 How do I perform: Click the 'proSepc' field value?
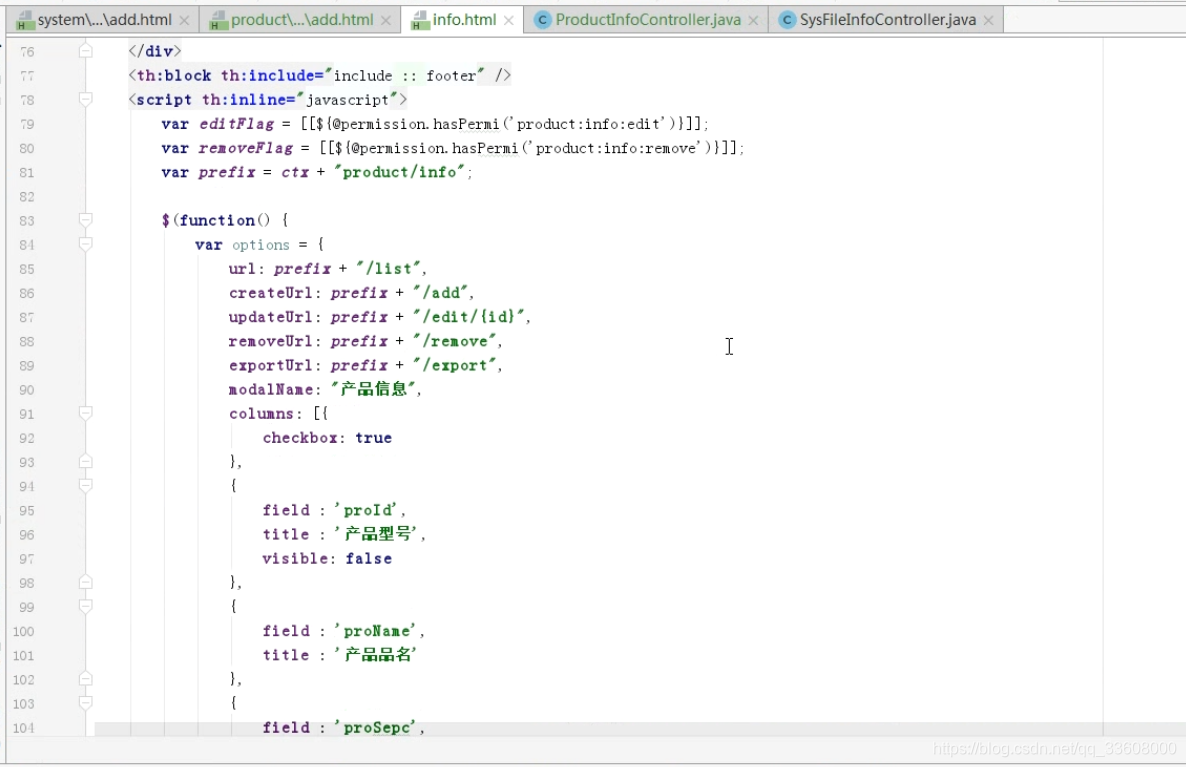(x=377, y=728)
